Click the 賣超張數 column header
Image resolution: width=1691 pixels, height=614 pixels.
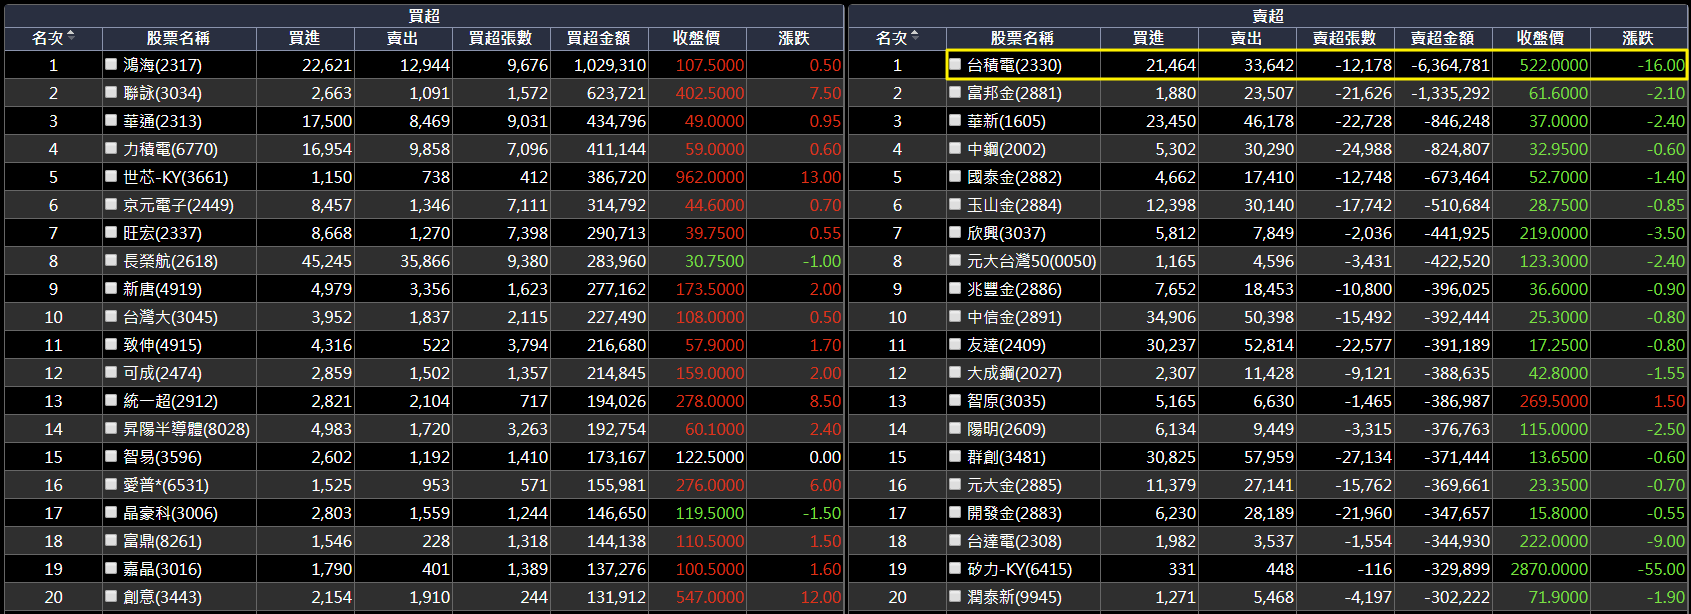tap(1345, 38)
